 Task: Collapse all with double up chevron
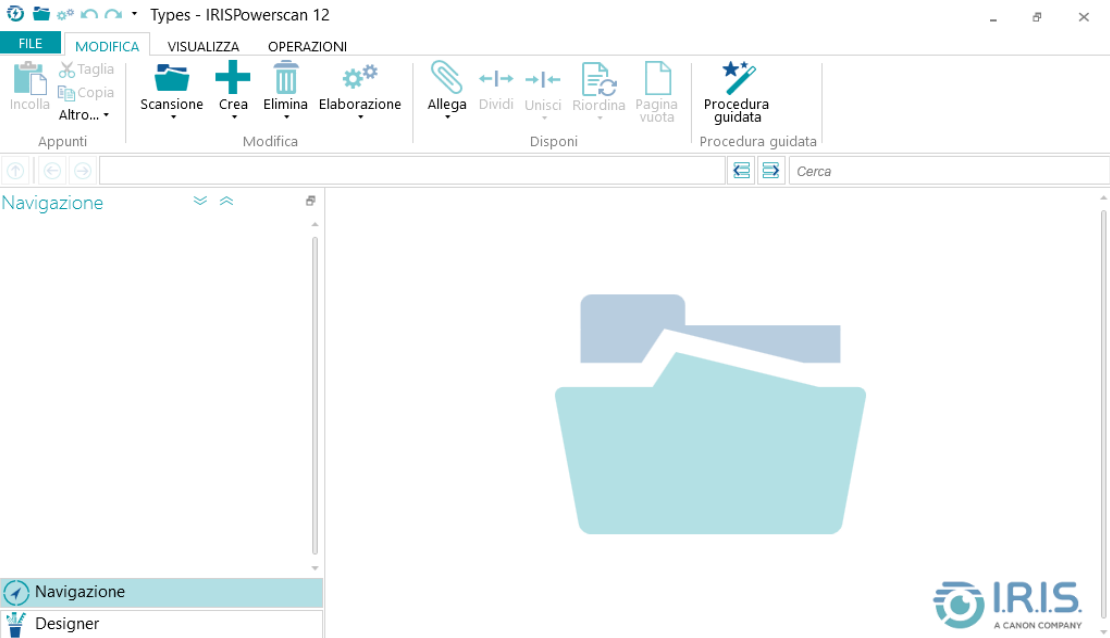coord(227,201)
